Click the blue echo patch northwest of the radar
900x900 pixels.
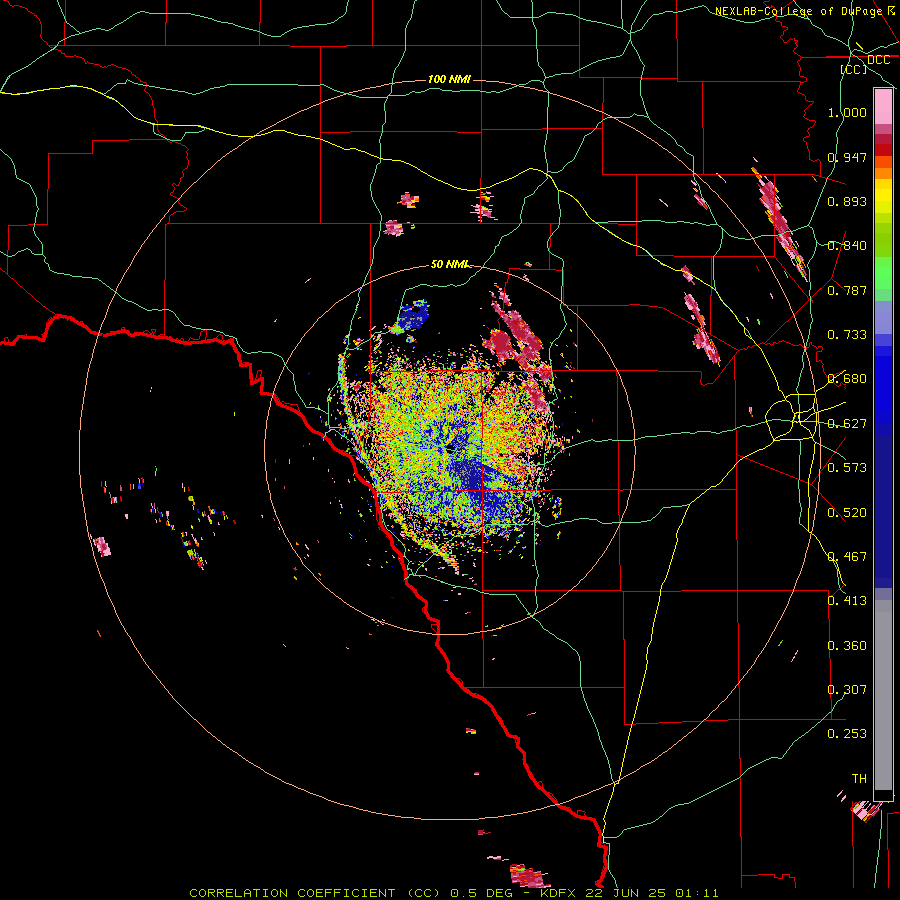point(414,316)
